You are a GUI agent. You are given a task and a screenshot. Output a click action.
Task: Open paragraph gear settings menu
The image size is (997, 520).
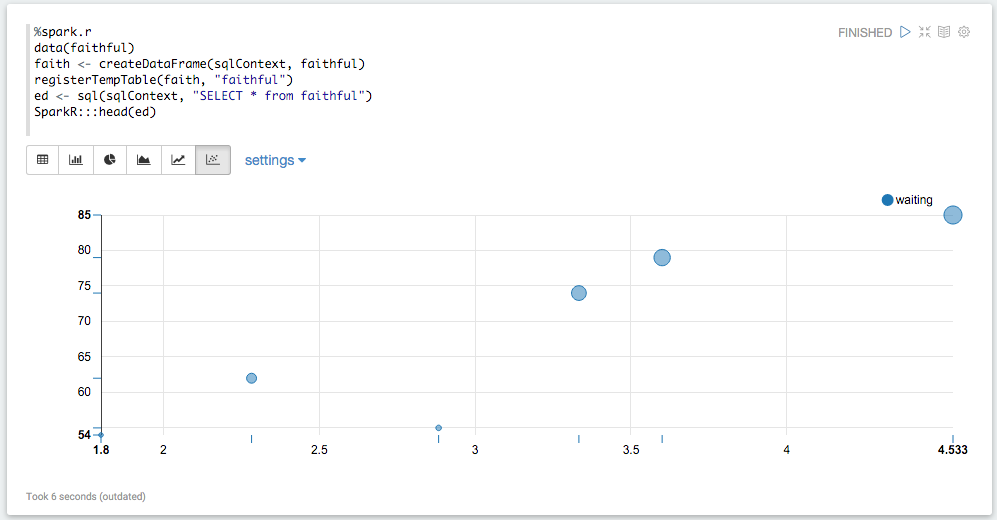[x=964, y=32]
